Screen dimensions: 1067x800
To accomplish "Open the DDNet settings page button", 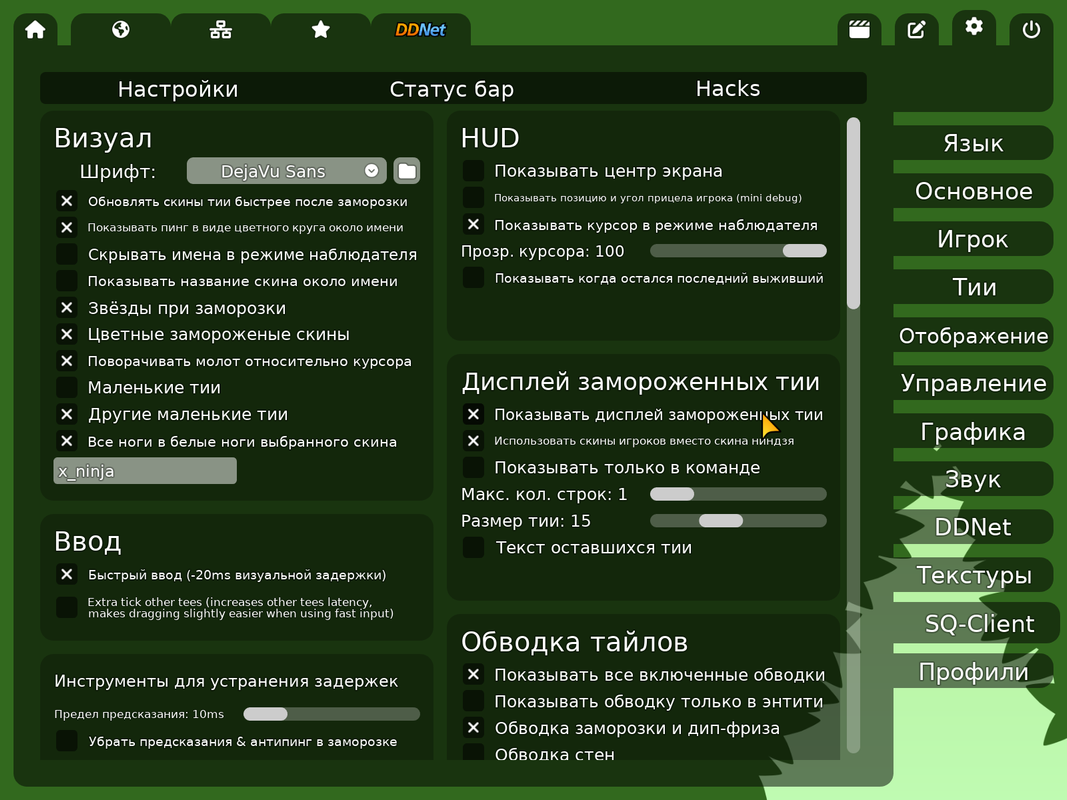I will coord(973,527).
